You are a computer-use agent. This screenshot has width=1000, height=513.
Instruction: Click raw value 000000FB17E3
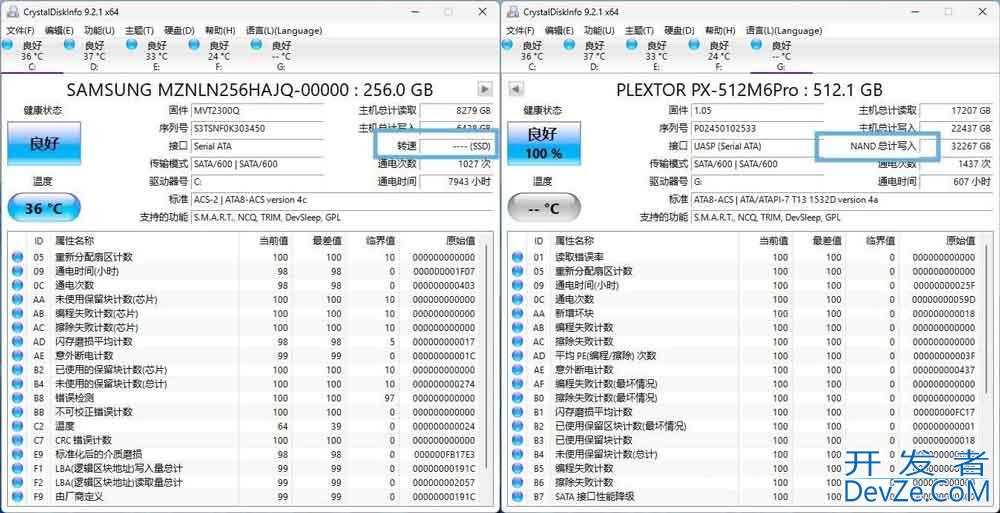point(445,454)
